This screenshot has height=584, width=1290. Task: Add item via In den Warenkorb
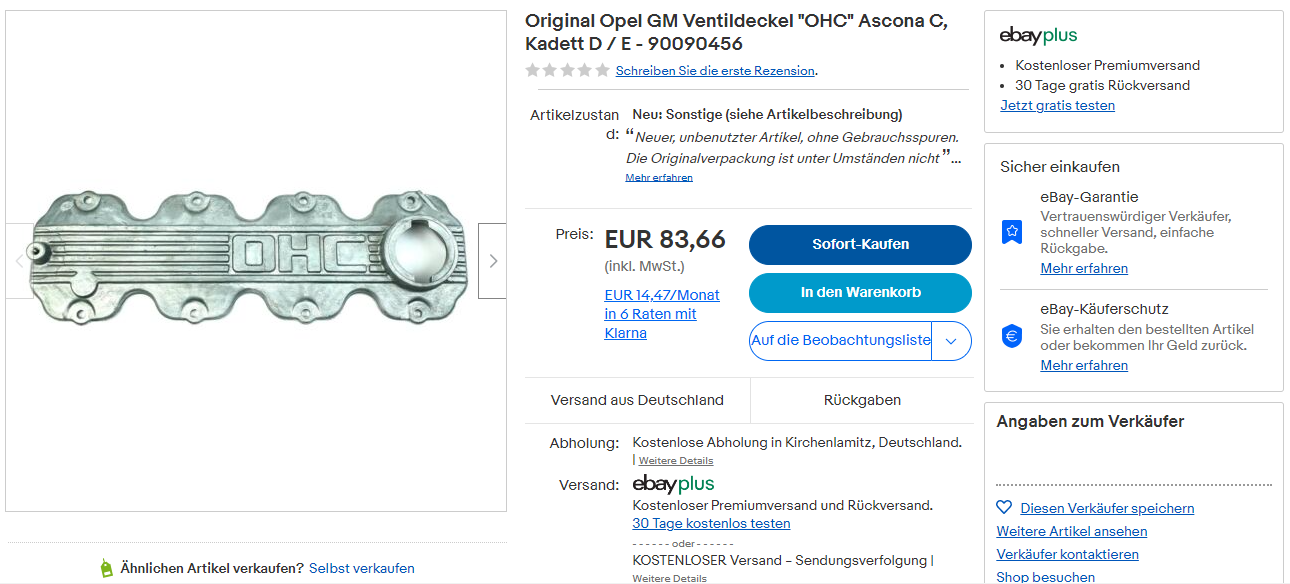(x=860, y=293)
